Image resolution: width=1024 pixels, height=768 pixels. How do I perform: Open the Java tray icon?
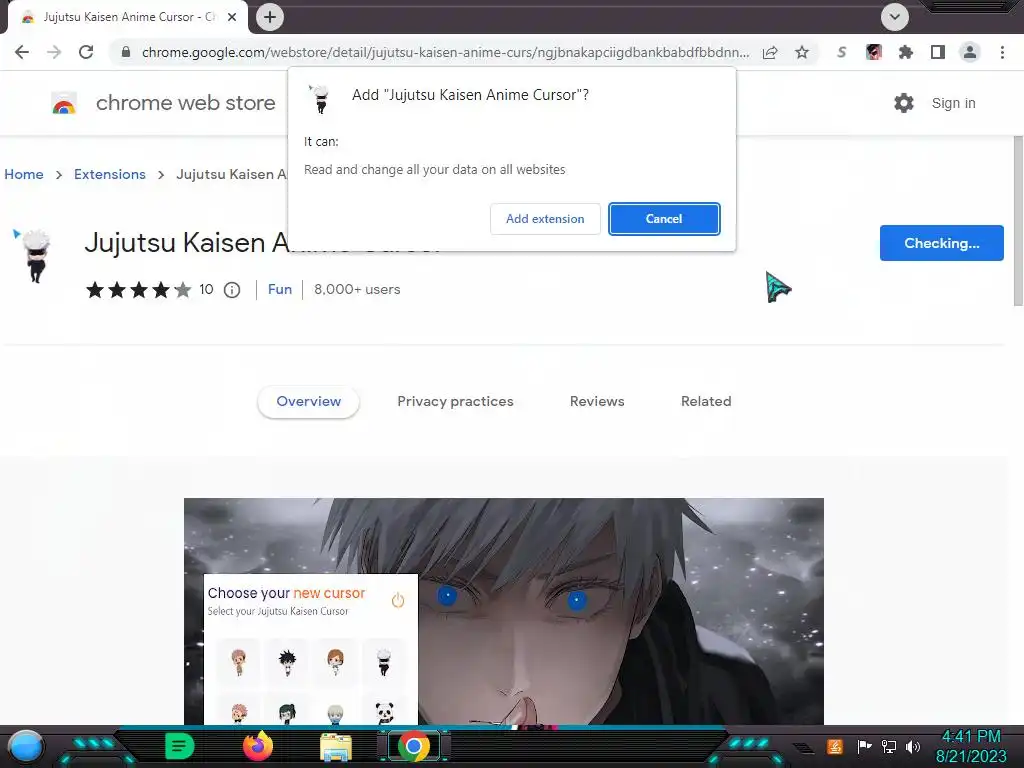point(835,746)
